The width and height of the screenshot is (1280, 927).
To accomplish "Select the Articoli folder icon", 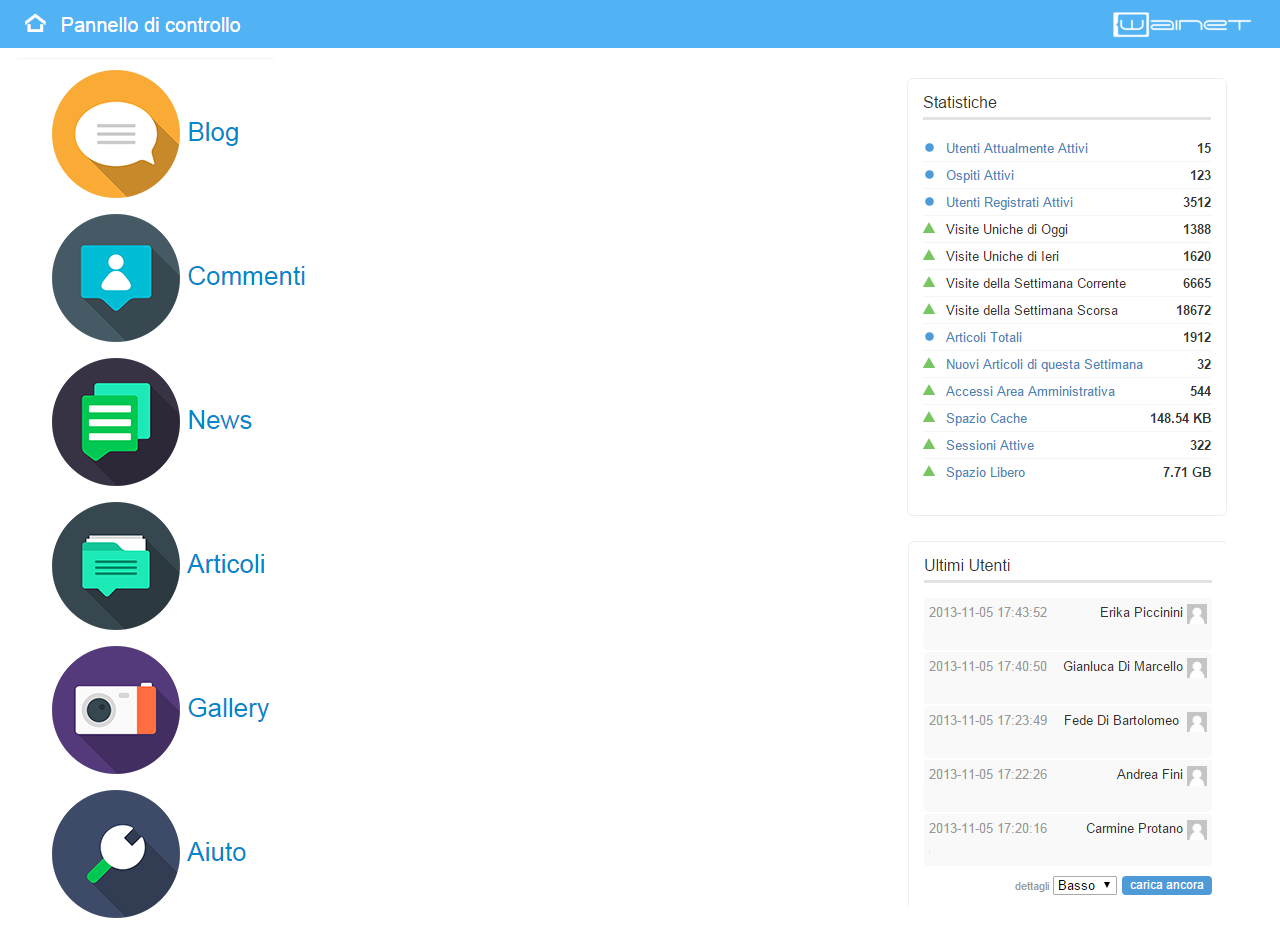I will 116,566.
